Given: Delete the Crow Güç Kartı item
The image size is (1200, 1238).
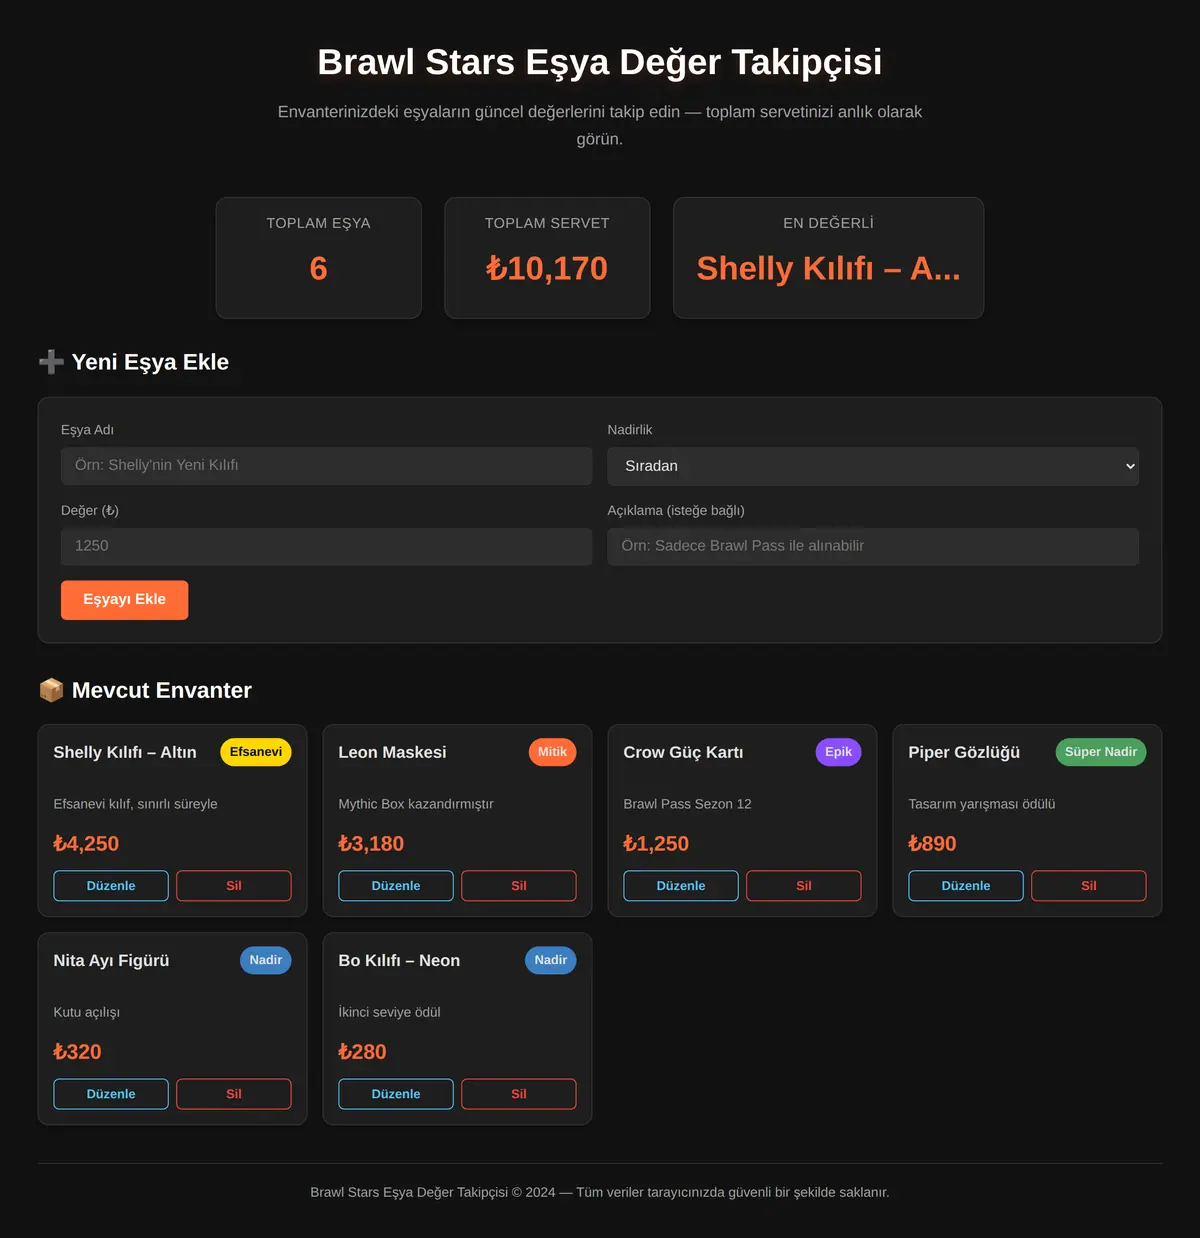Looking at the screenshot, I should (804, 886).
